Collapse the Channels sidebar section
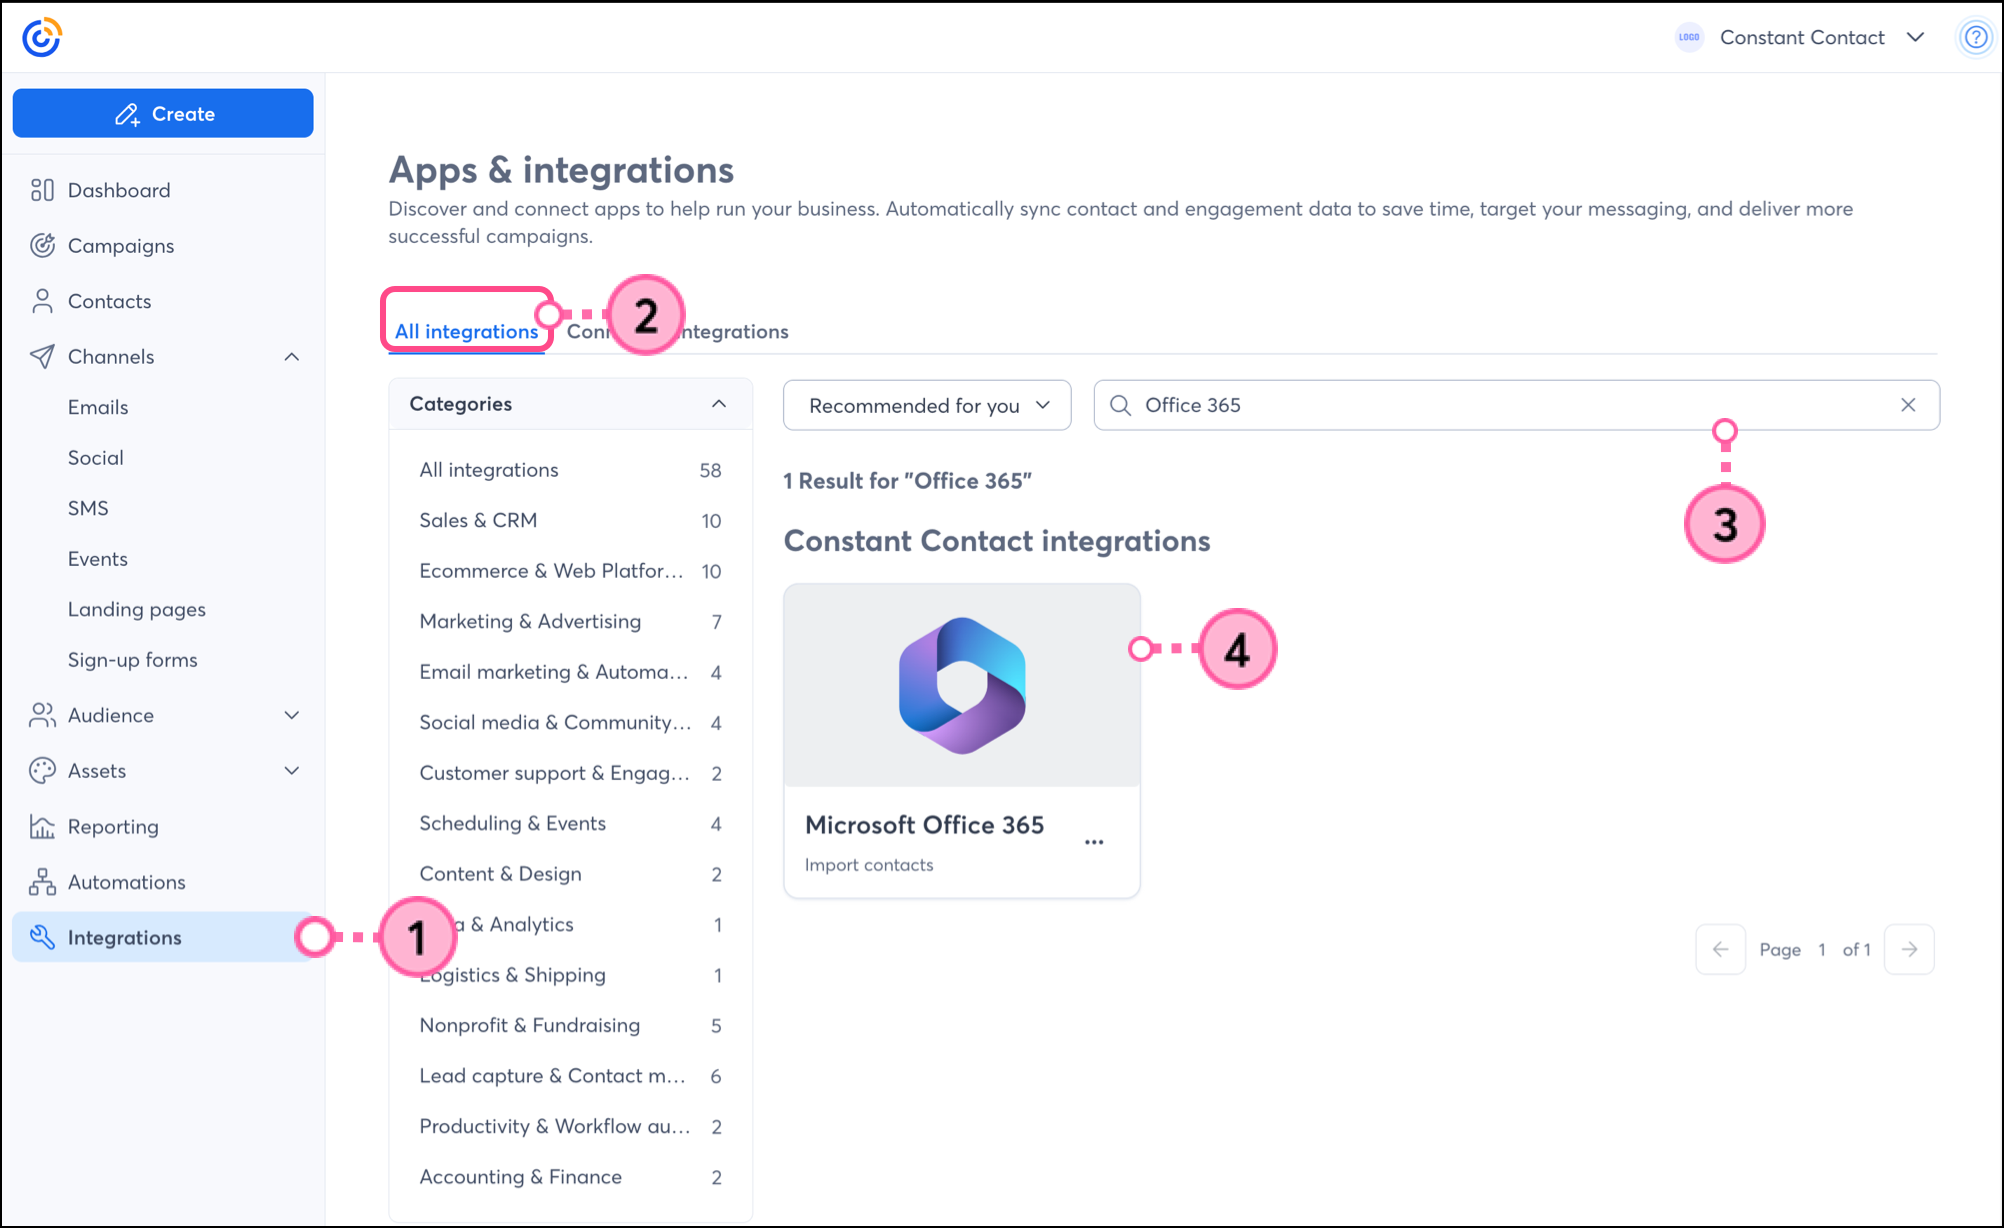 point(291,357)
